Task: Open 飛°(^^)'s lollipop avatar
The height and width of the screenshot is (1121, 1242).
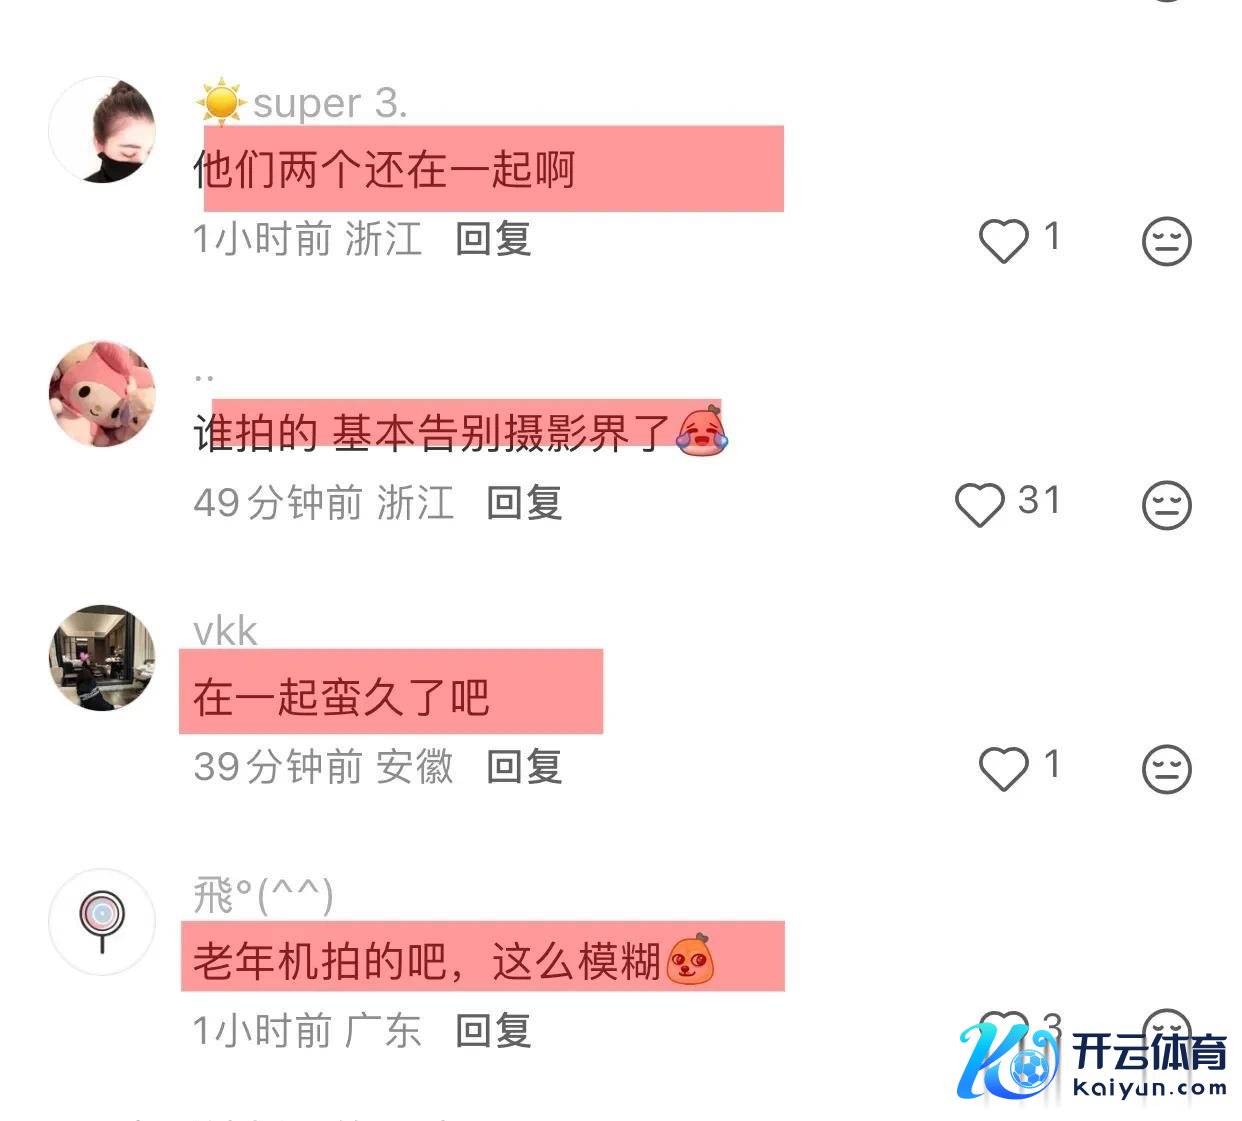Action: coord(102,922)
